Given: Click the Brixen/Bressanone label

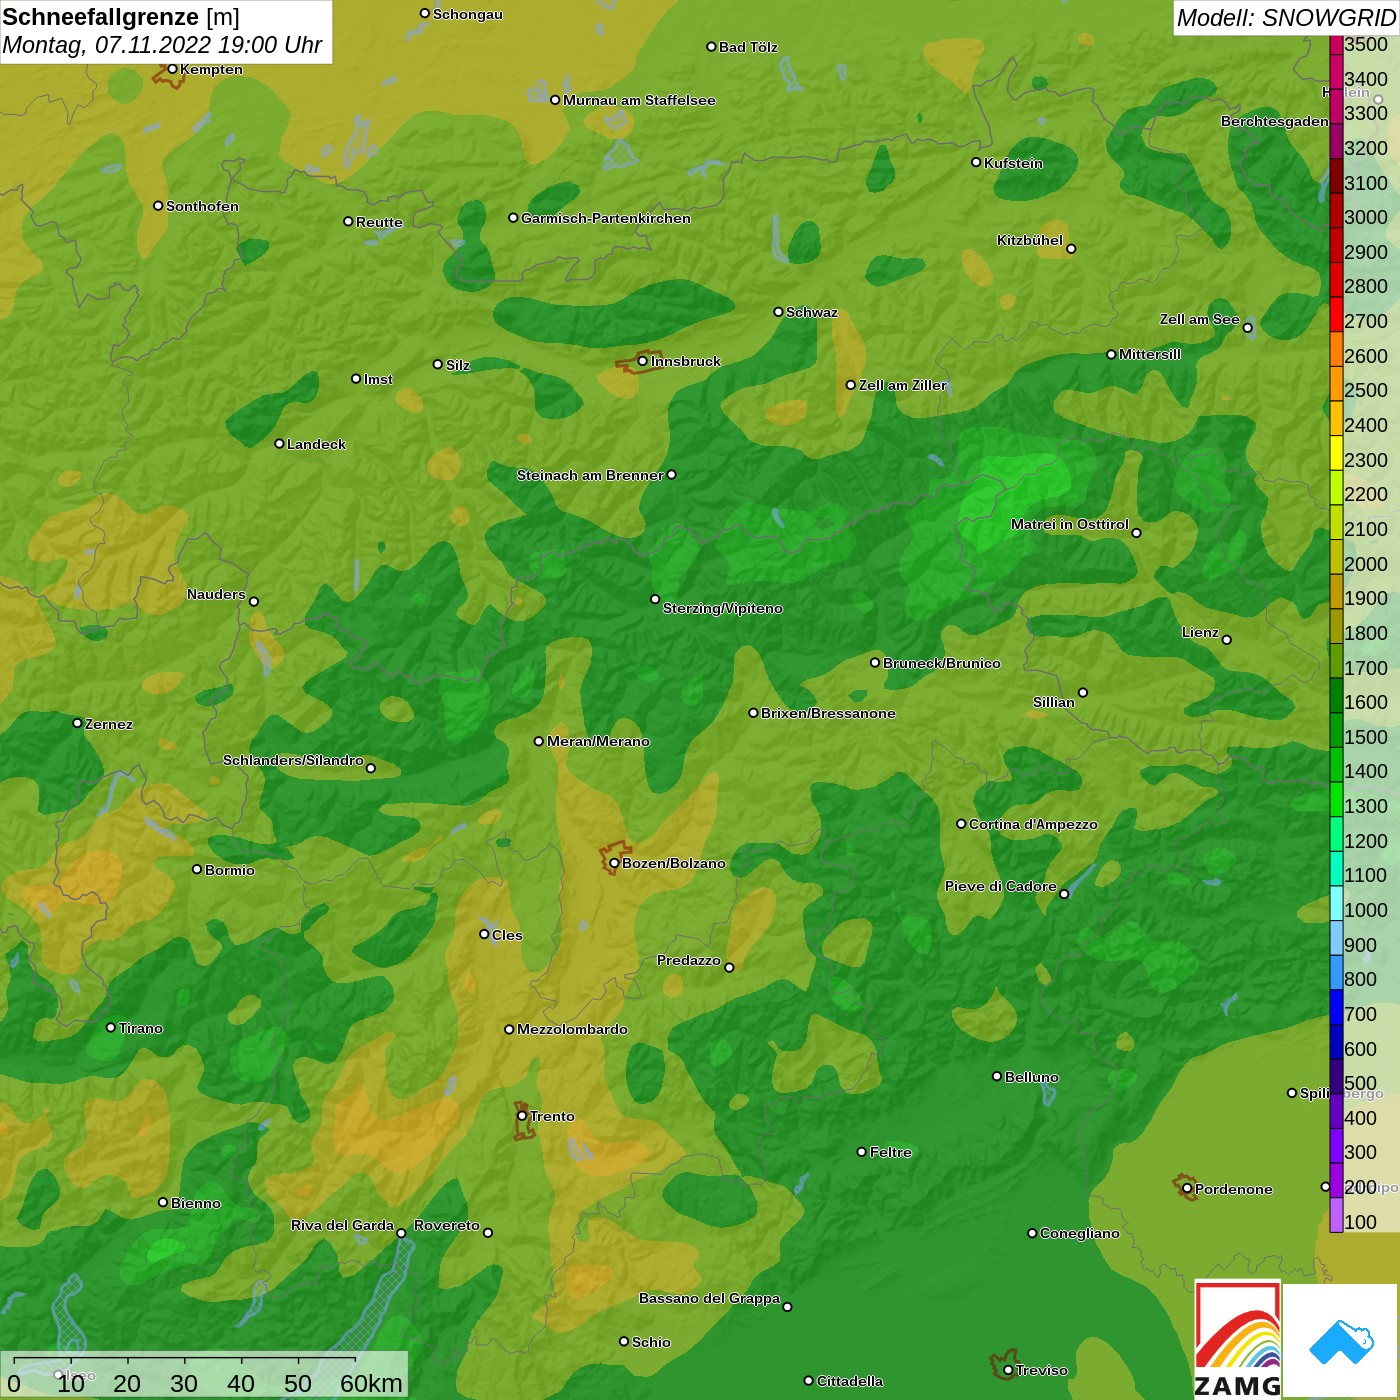Looking at the screenshot, I should pos(828,713).
